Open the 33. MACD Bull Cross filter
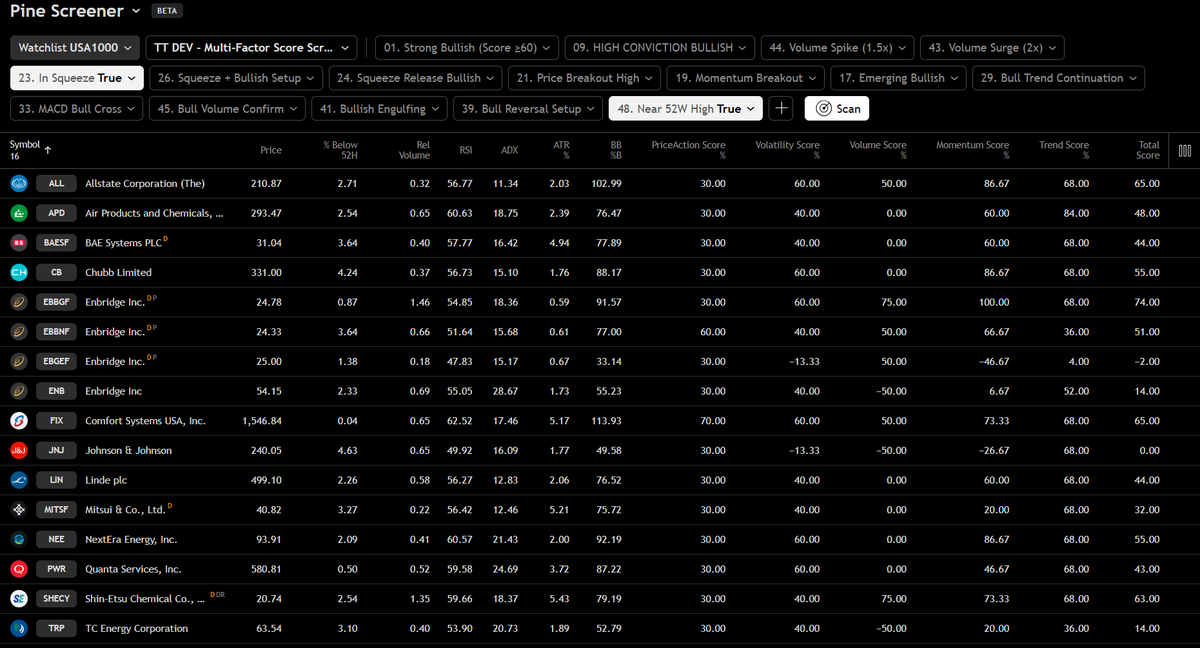The image size is (1200, 648). pyautogui.click(x=77, y=108)
